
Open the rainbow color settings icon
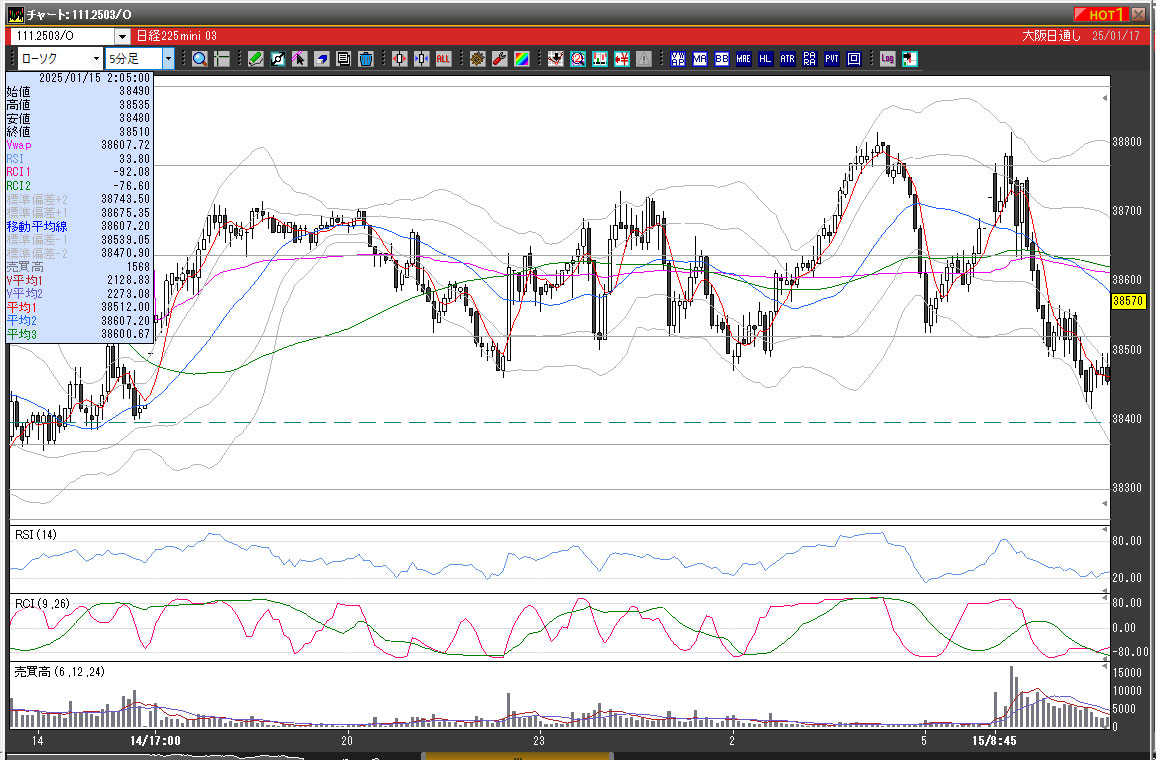coord(521,59)
